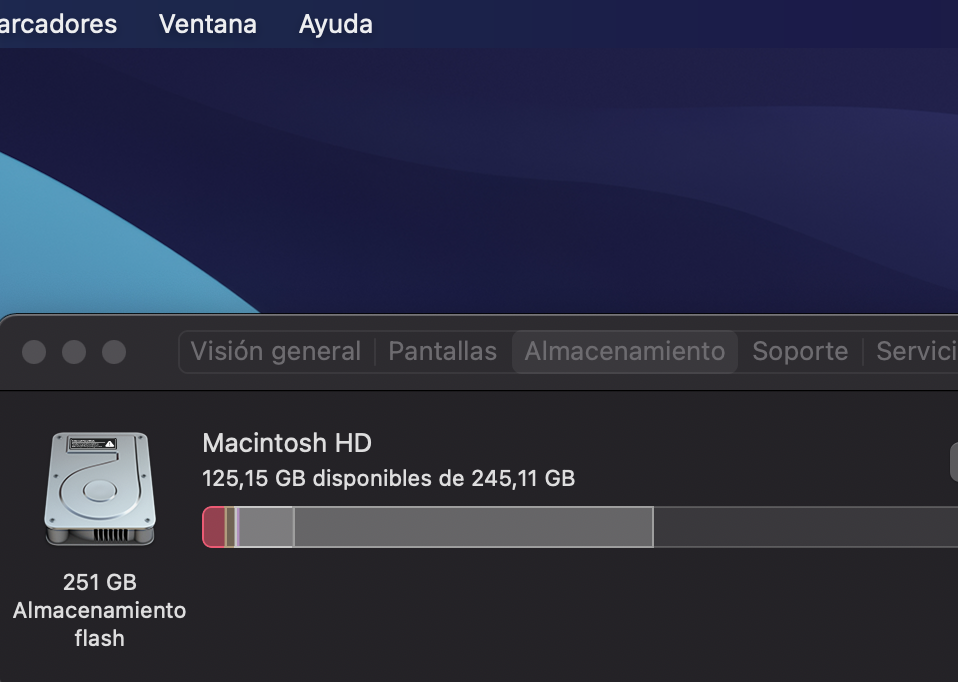Click the red segment of storage bar
This screenshot has width=958, height=682.
point(213,527)
